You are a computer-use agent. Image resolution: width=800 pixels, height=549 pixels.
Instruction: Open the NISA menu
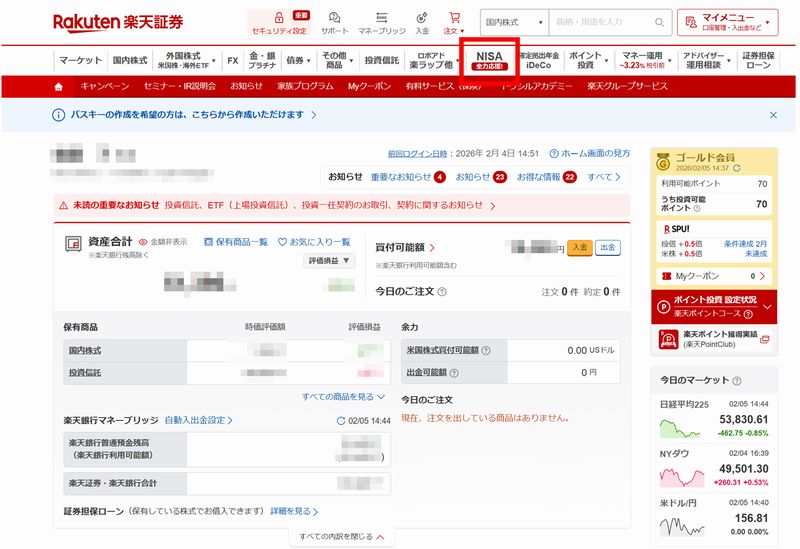point(489,60)
